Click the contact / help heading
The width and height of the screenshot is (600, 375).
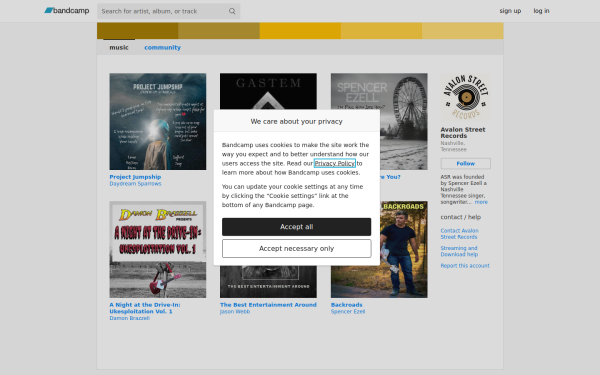pyautogui.click(x=460, y=217)
